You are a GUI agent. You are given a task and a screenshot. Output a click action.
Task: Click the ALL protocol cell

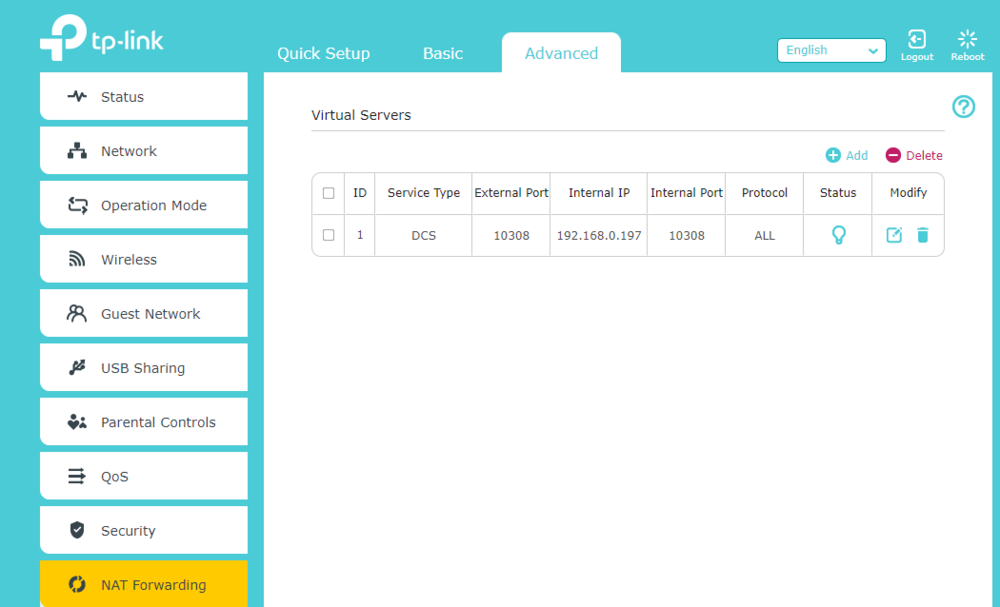click(x=764, y=235)
